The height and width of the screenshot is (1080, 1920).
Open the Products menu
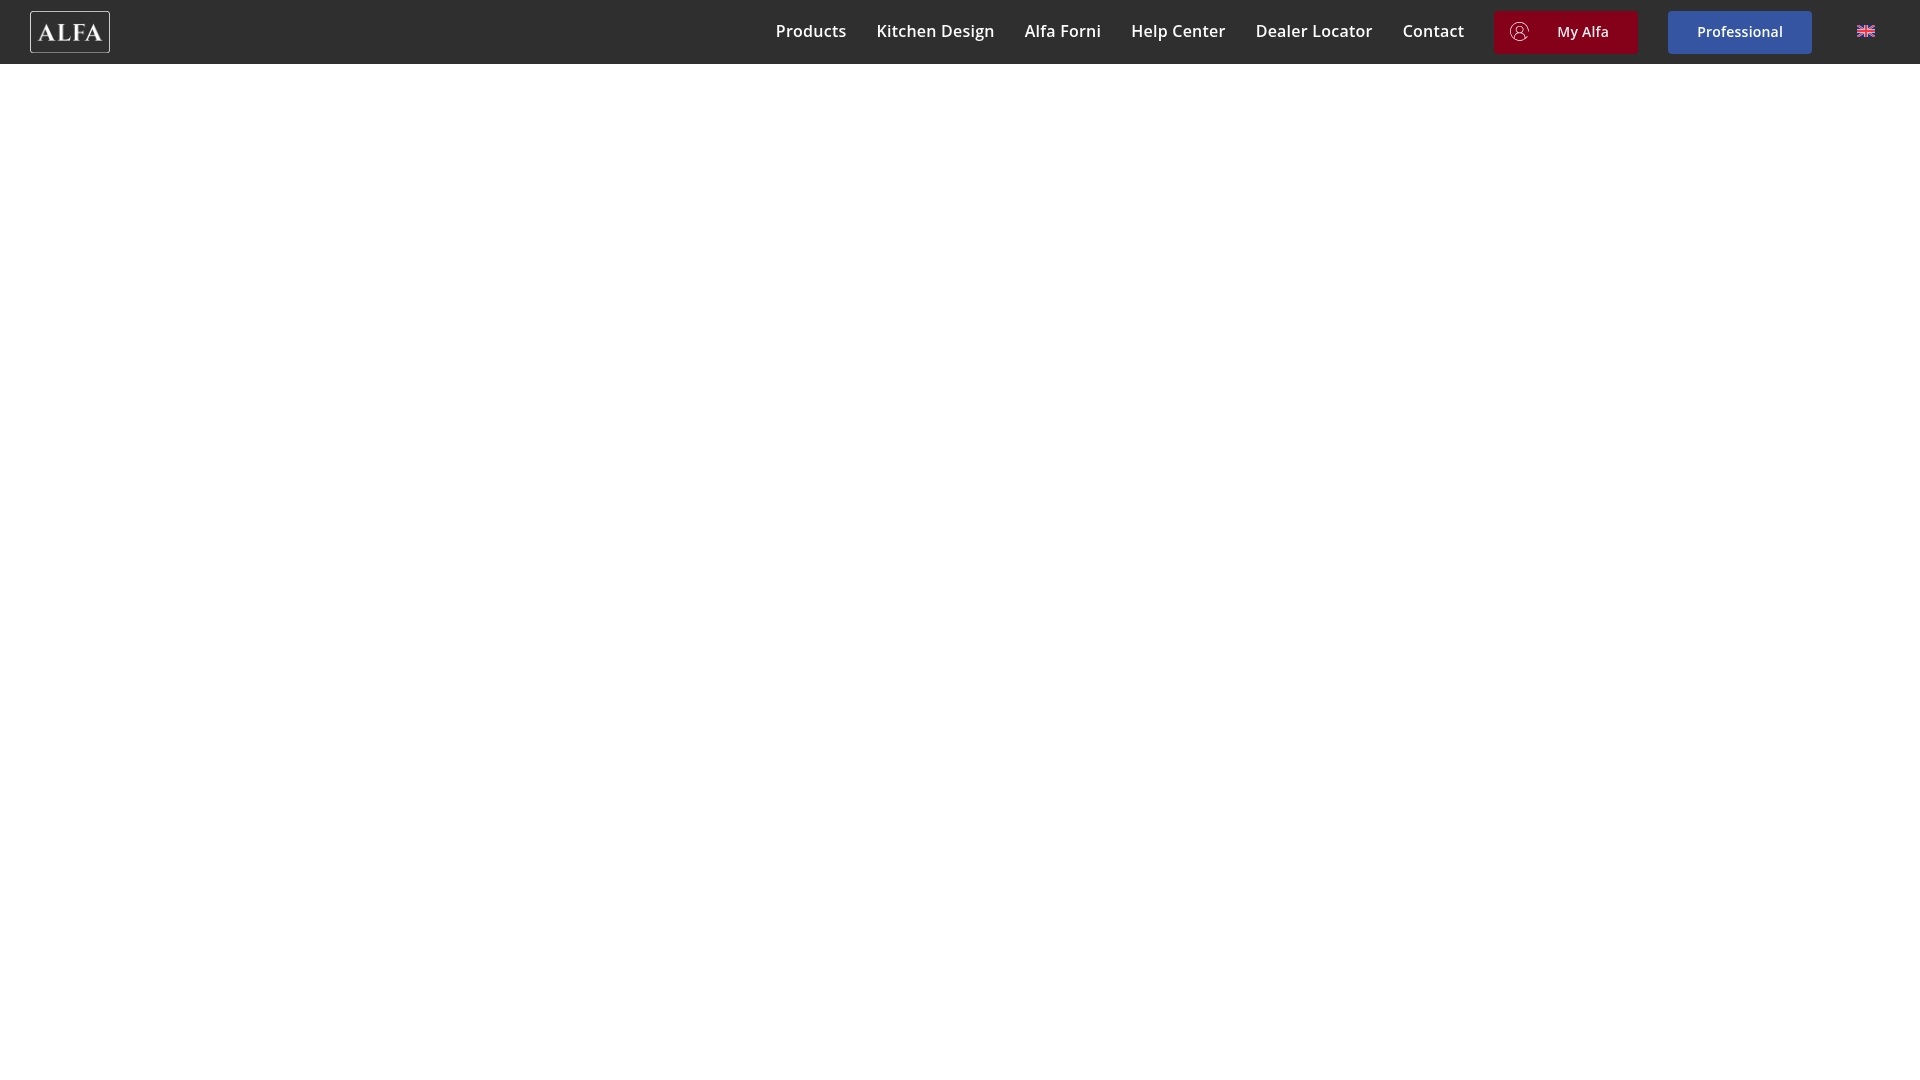point(811,31)
